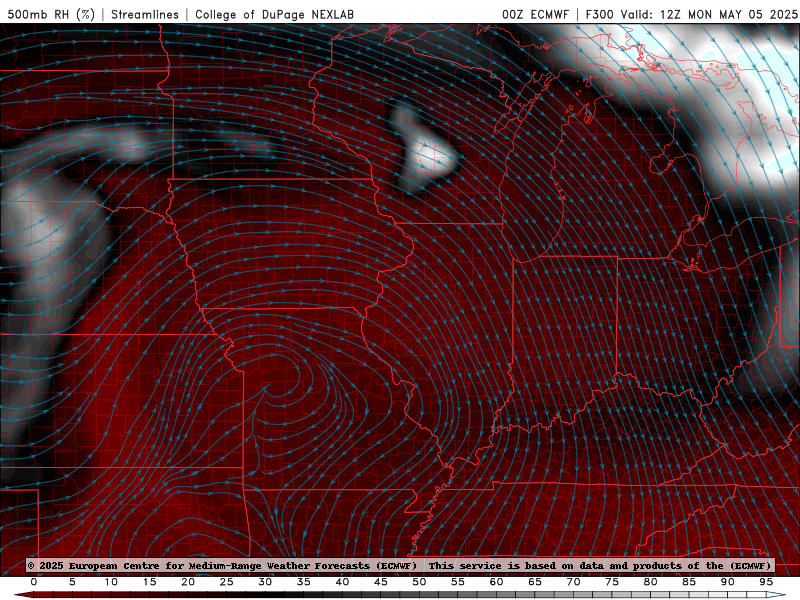Click the "Valid: 12Z MON MAY 05 2025" text
Viewport: 800px width, 600px height.
(709, 14)
